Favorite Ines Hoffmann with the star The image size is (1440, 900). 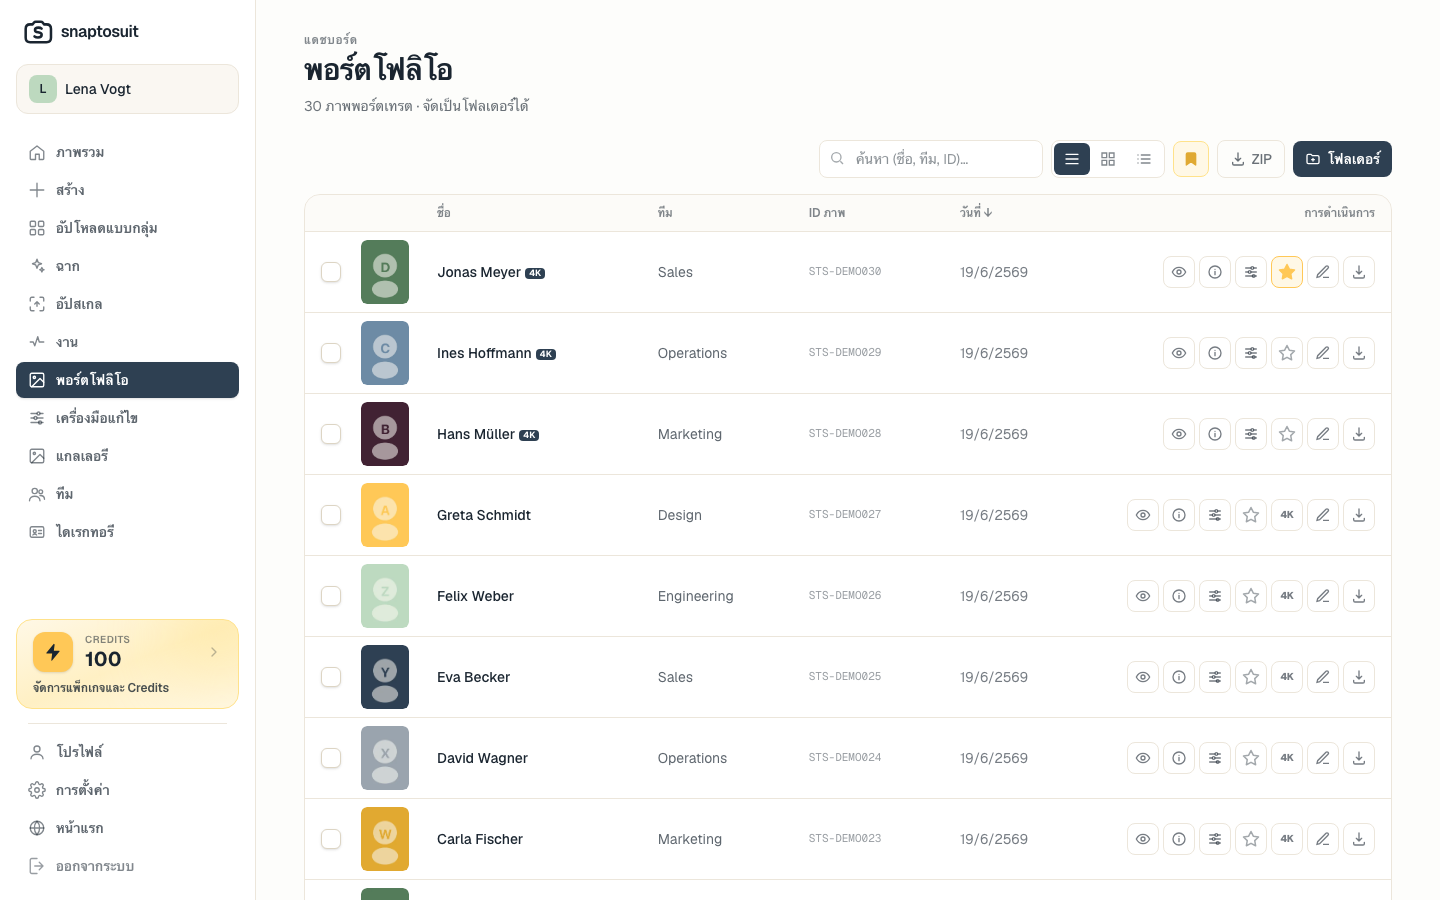tap(1287, 353)
